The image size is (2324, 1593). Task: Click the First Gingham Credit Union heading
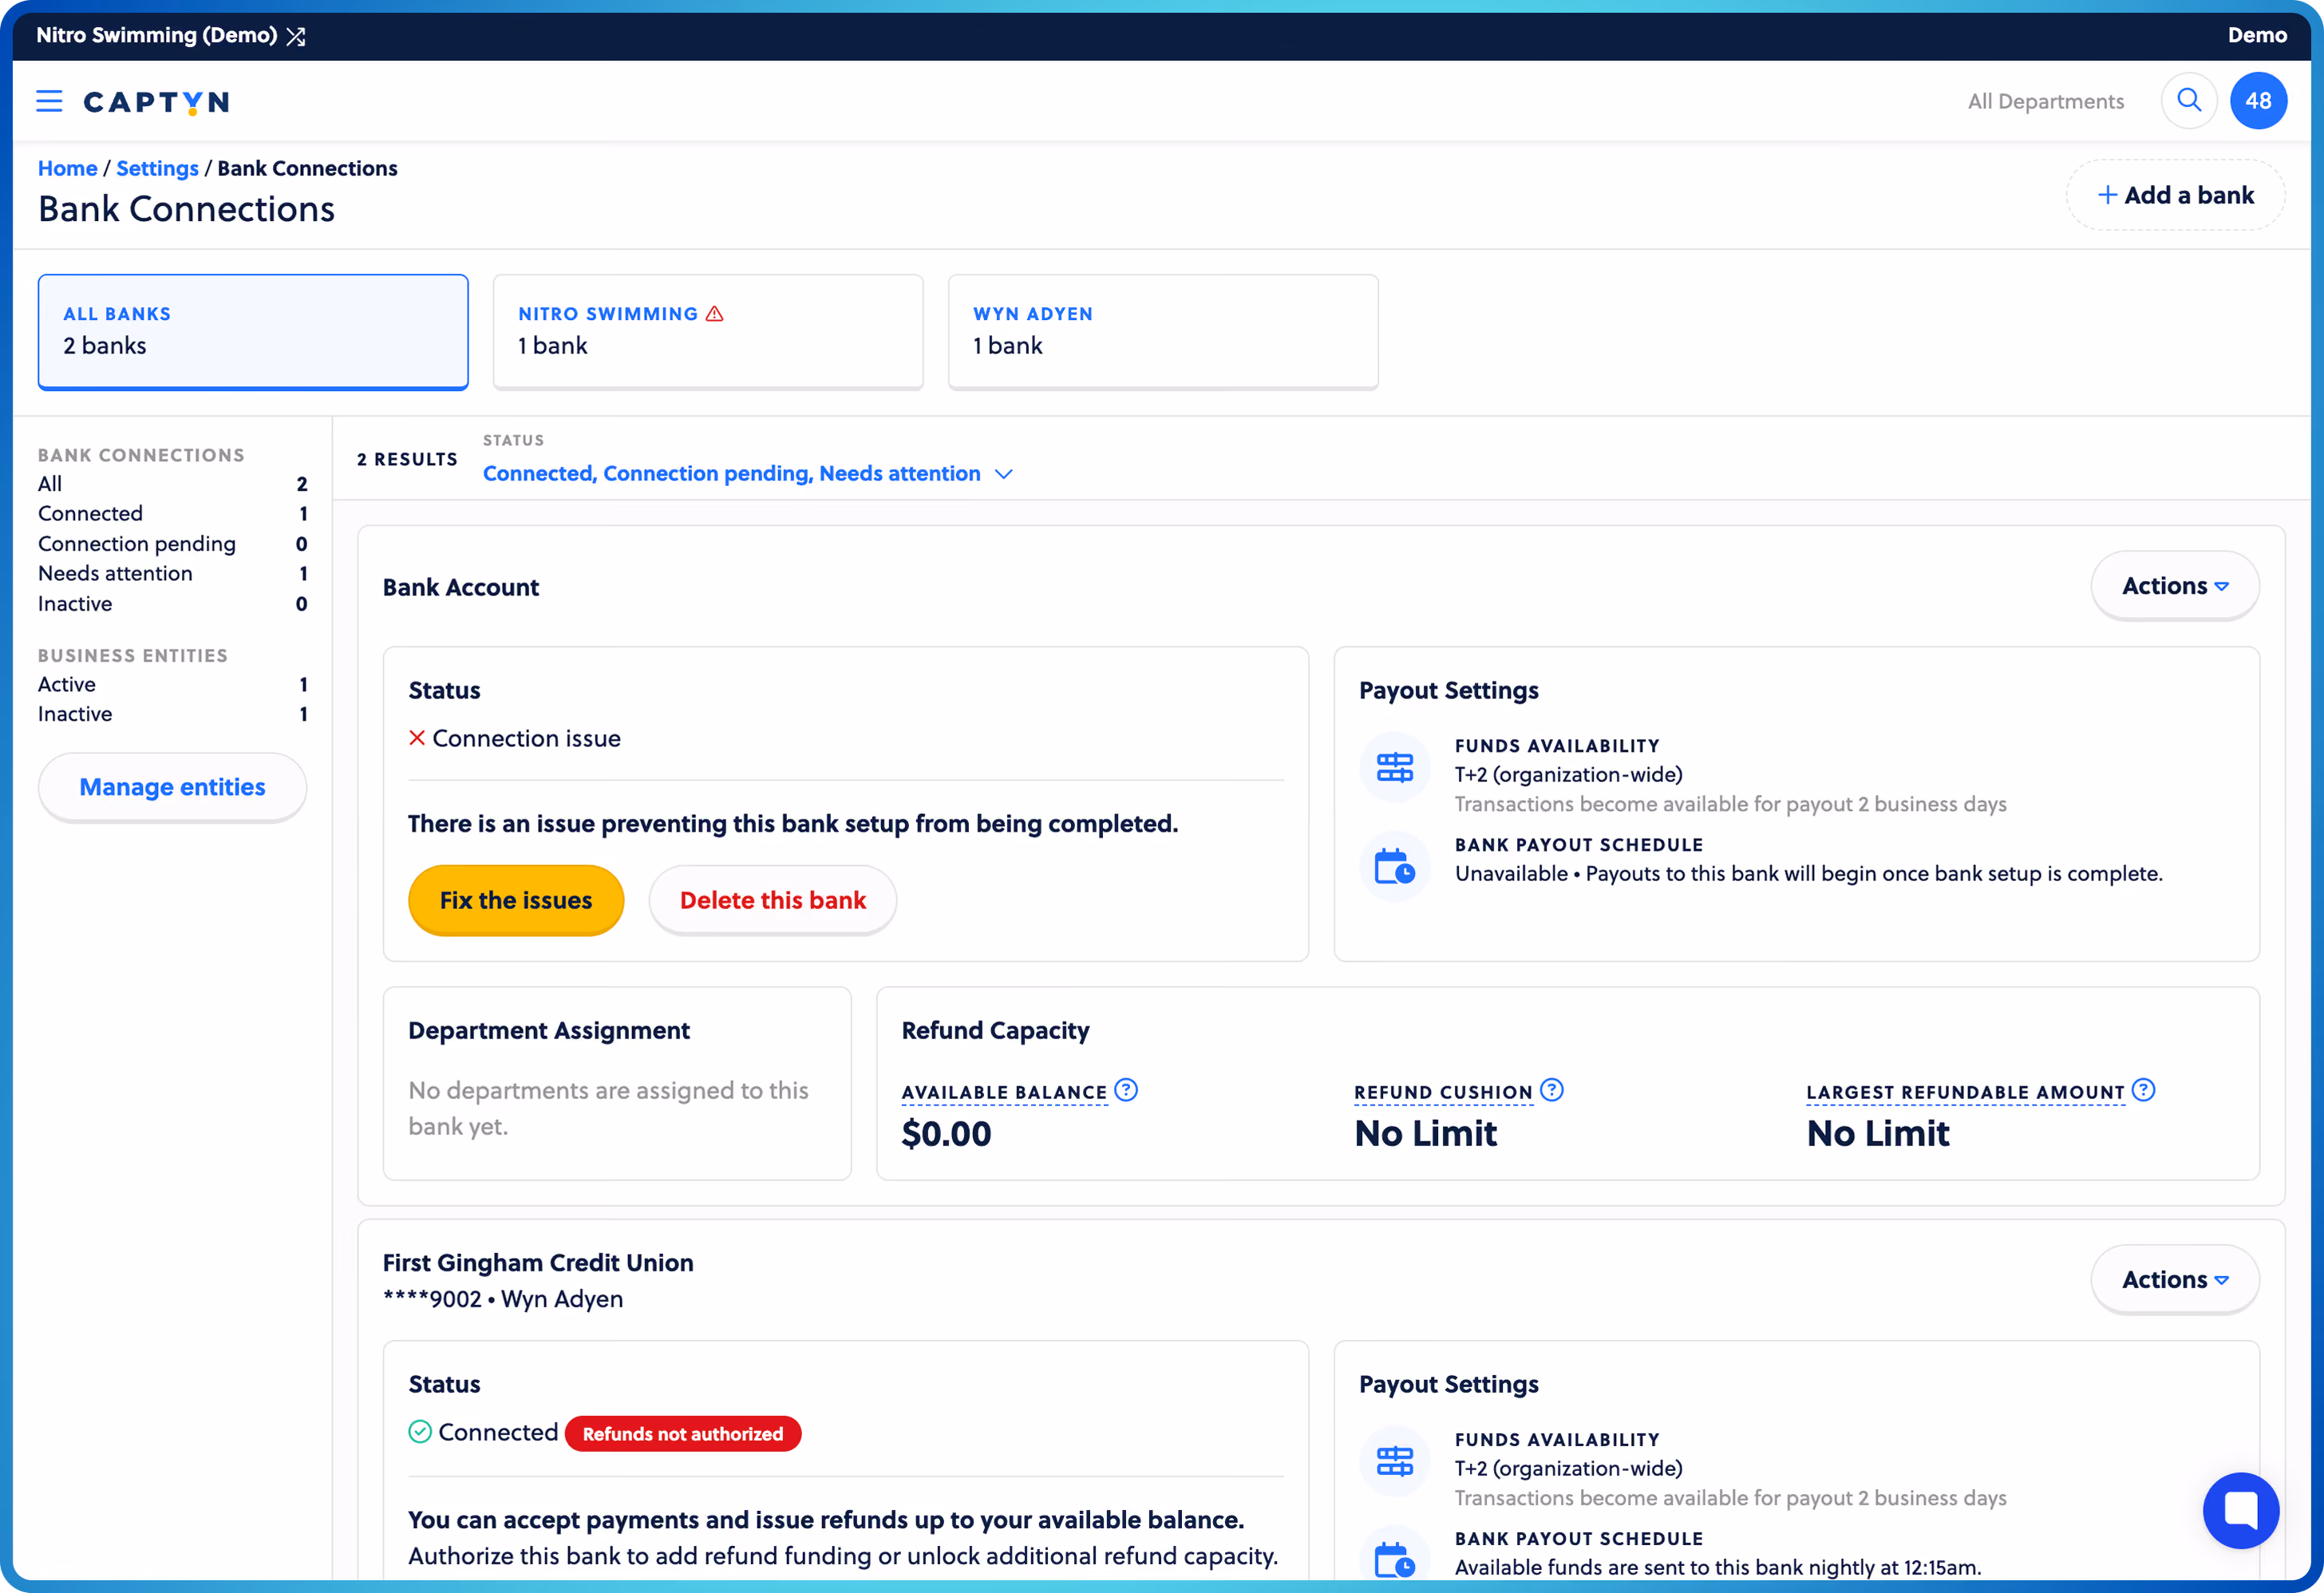click(538, 1263)
